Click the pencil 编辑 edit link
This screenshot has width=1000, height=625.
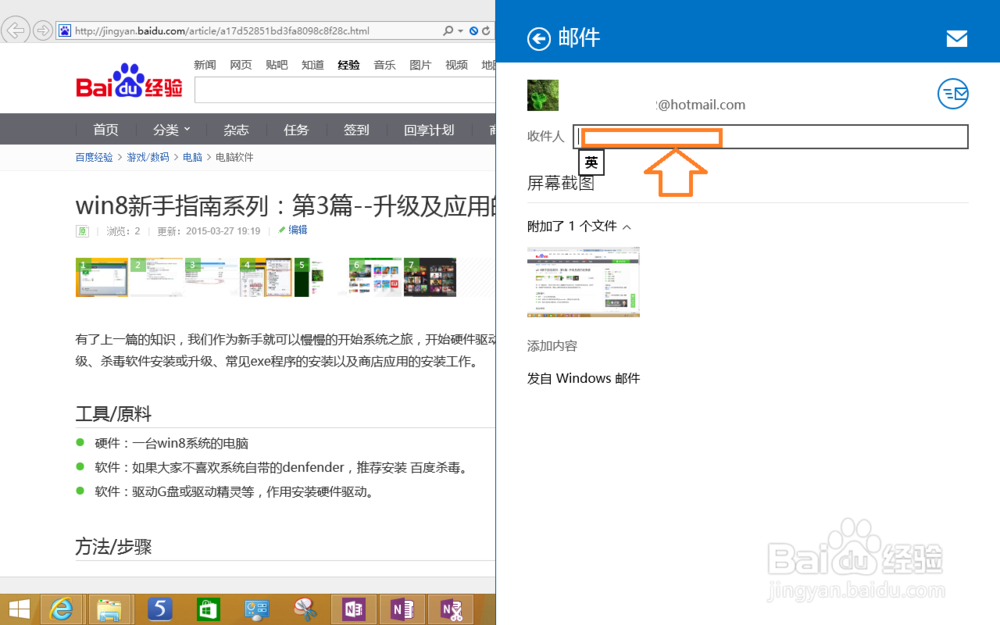(x=293, y=230)
